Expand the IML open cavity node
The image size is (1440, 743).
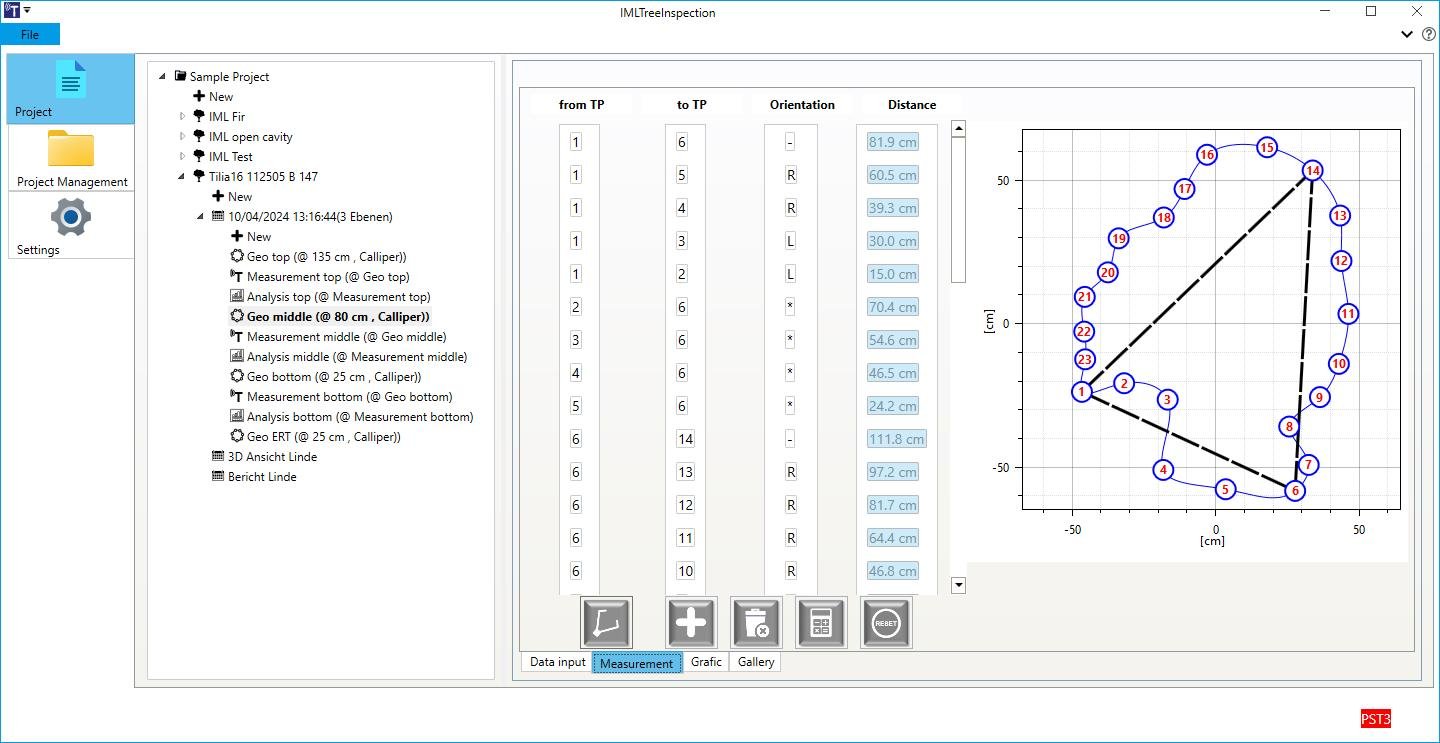pos(183,137)
